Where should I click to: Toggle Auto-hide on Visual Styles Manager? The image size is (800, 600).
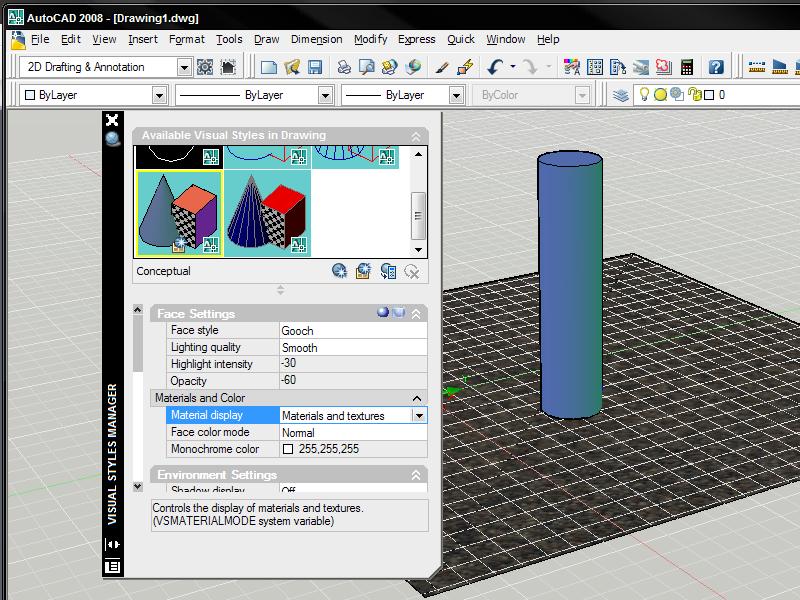[x=113, y=544]
